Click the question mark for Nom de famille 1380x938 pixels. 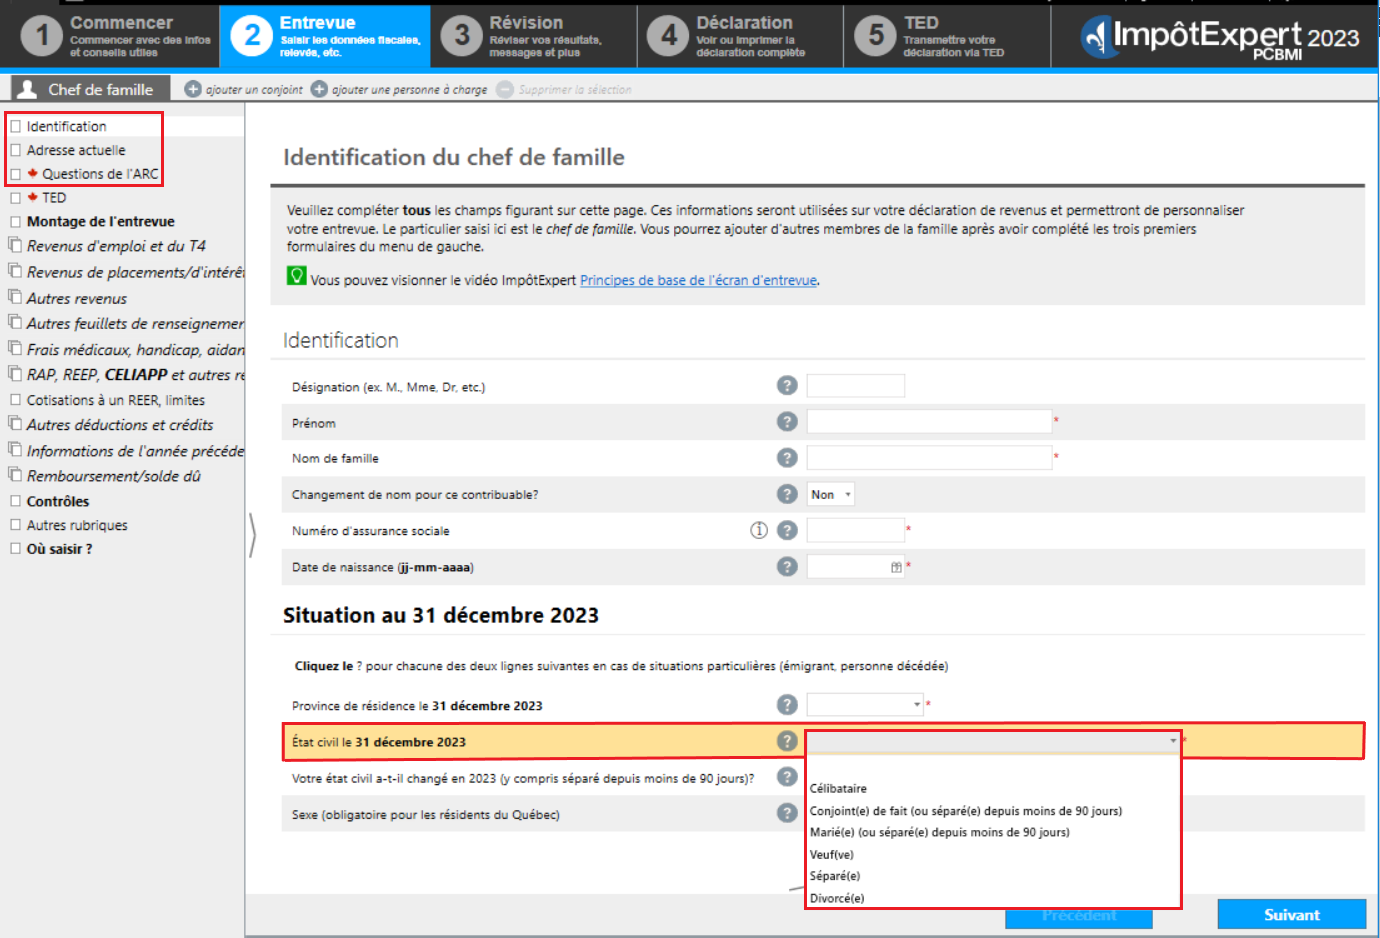787,458
